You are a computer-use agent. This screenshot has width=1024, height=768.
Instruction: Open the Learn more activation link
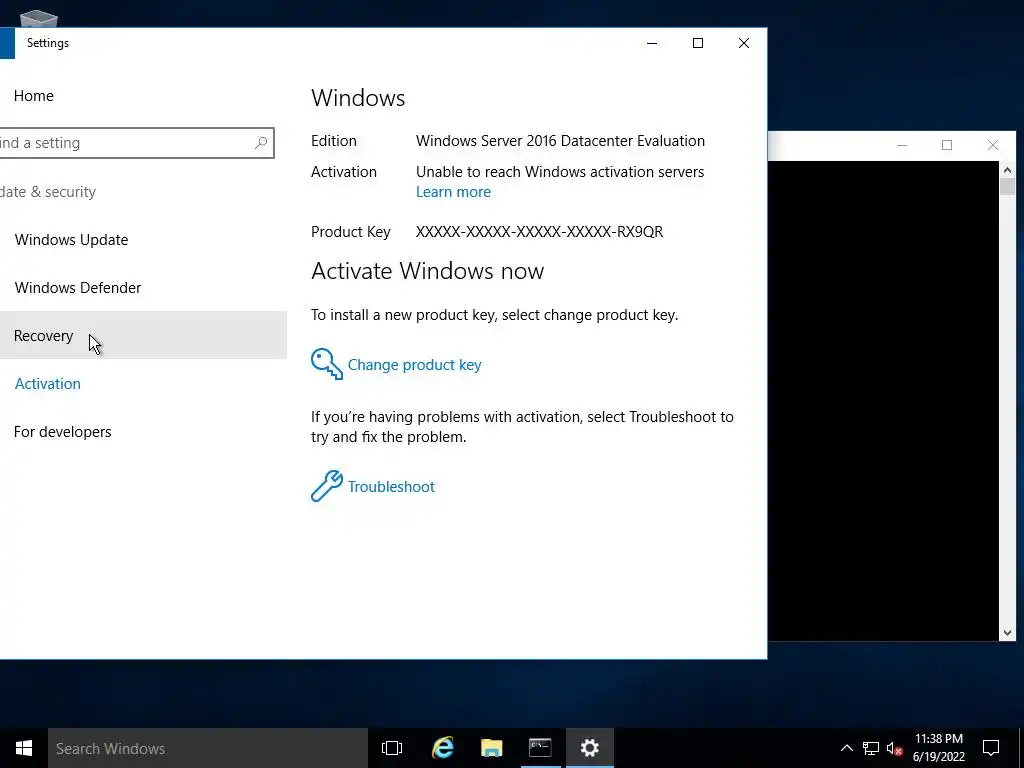[x=453, y=192]
